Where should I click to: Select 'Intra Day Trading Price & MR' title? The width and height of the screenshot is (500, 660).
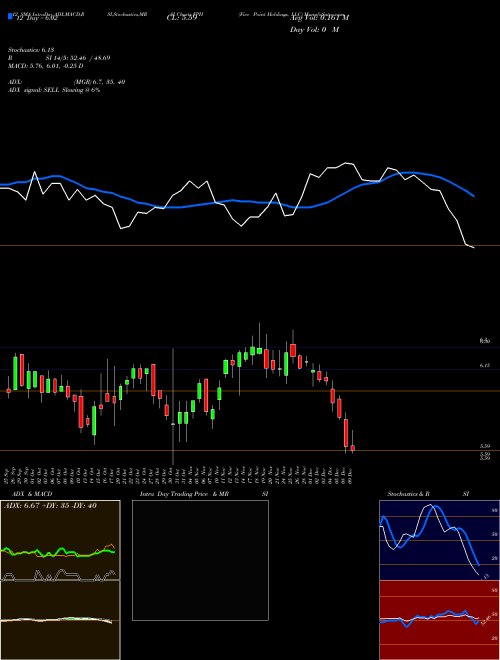coord(184,494)
